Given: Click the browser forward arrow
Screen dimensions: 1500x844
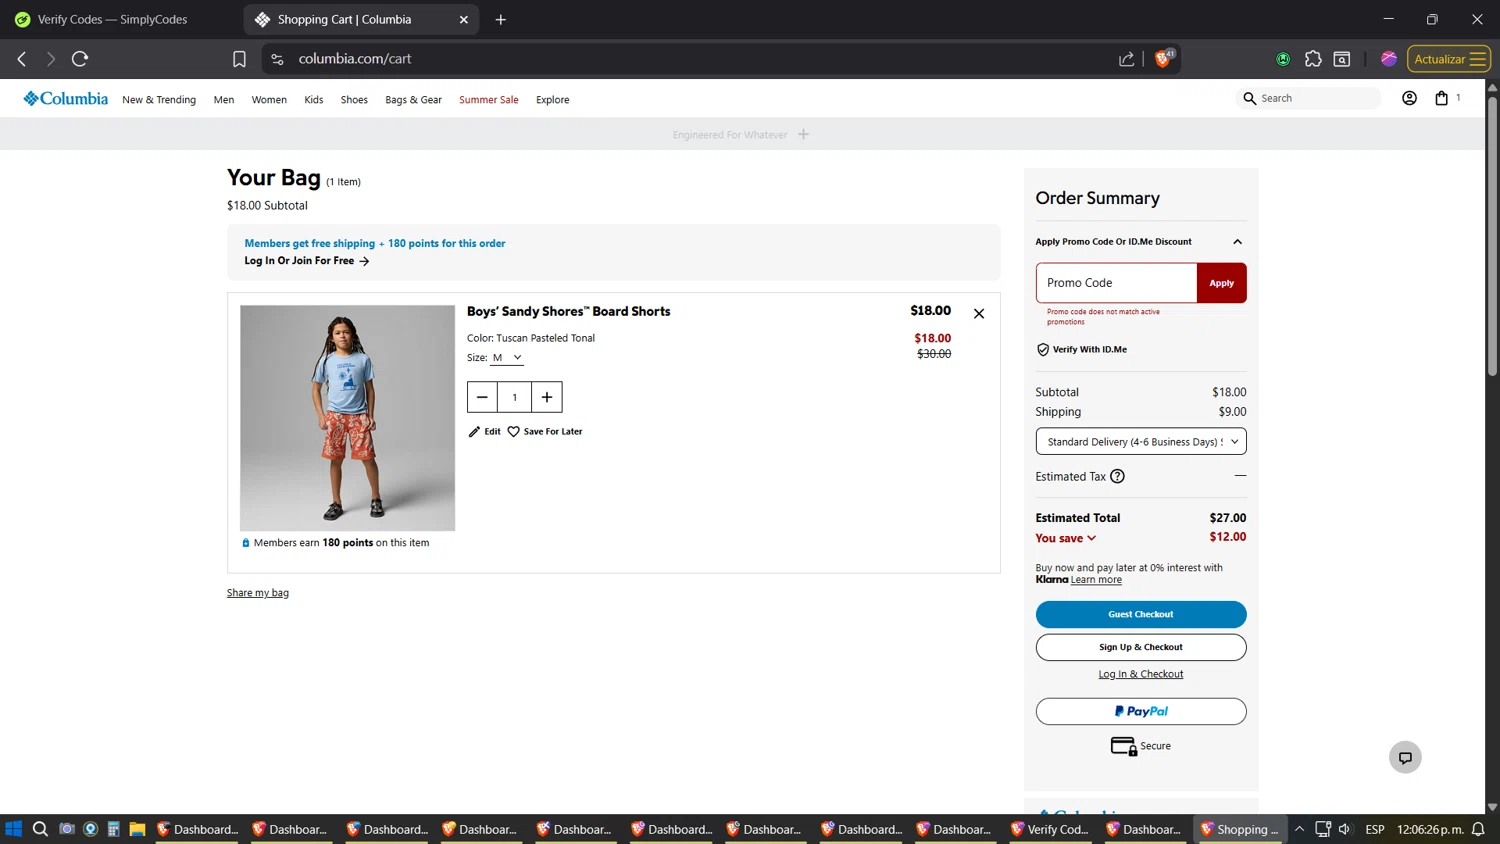Looking at the screenshot, I should click(50, 59).
